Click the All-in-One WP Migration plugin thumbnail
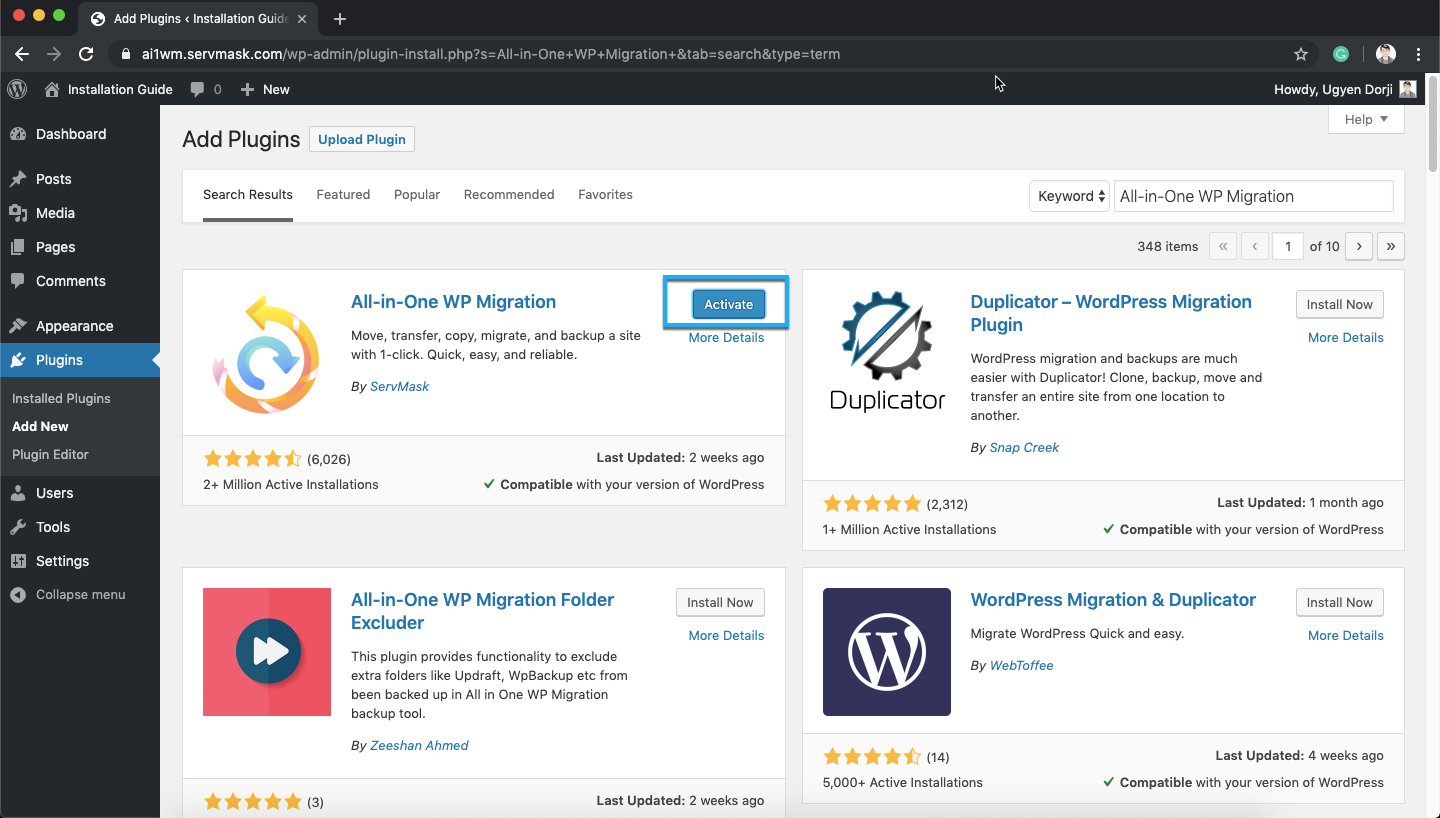Viewport: 1440px width, 818px height. (267, 354)
